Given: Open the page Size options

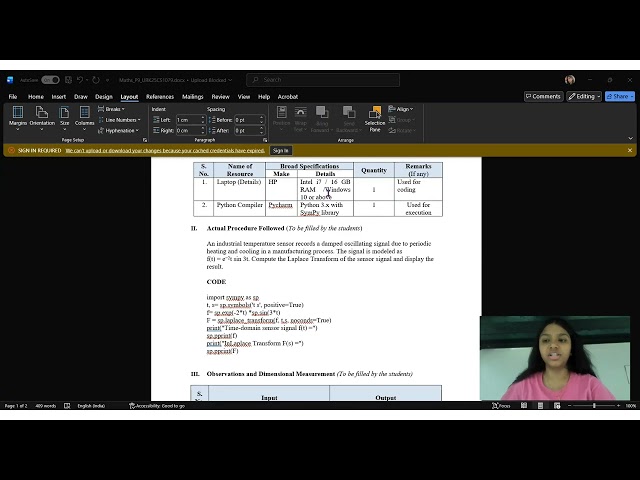Looking at the screenshot, I should (64, 118).
